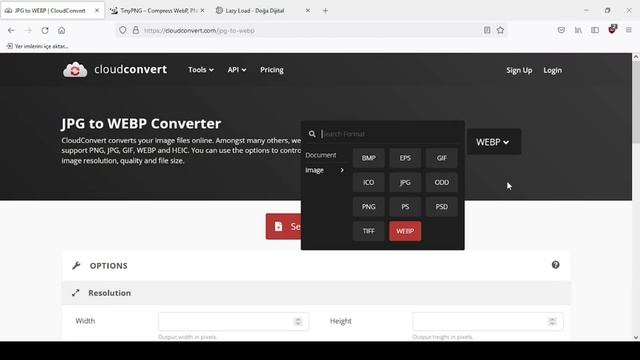Click the import bookmarks toolbar item

(38, 46)
